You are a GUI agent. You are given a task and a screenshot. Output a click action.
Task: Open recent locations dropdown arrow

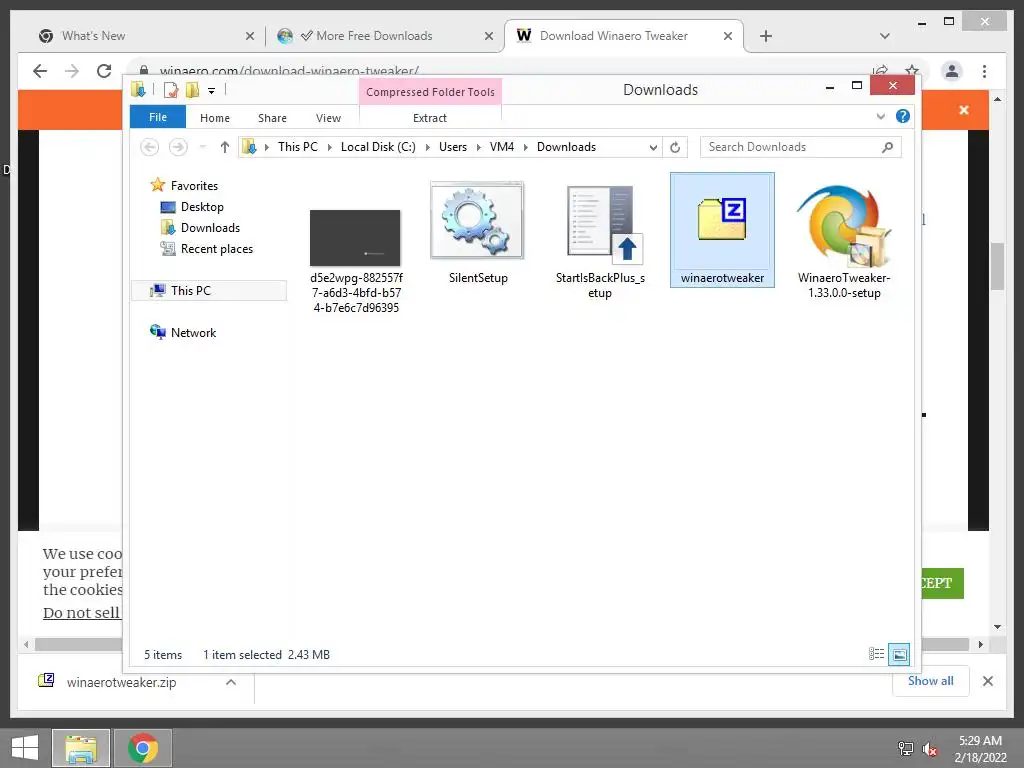(203, 147)
